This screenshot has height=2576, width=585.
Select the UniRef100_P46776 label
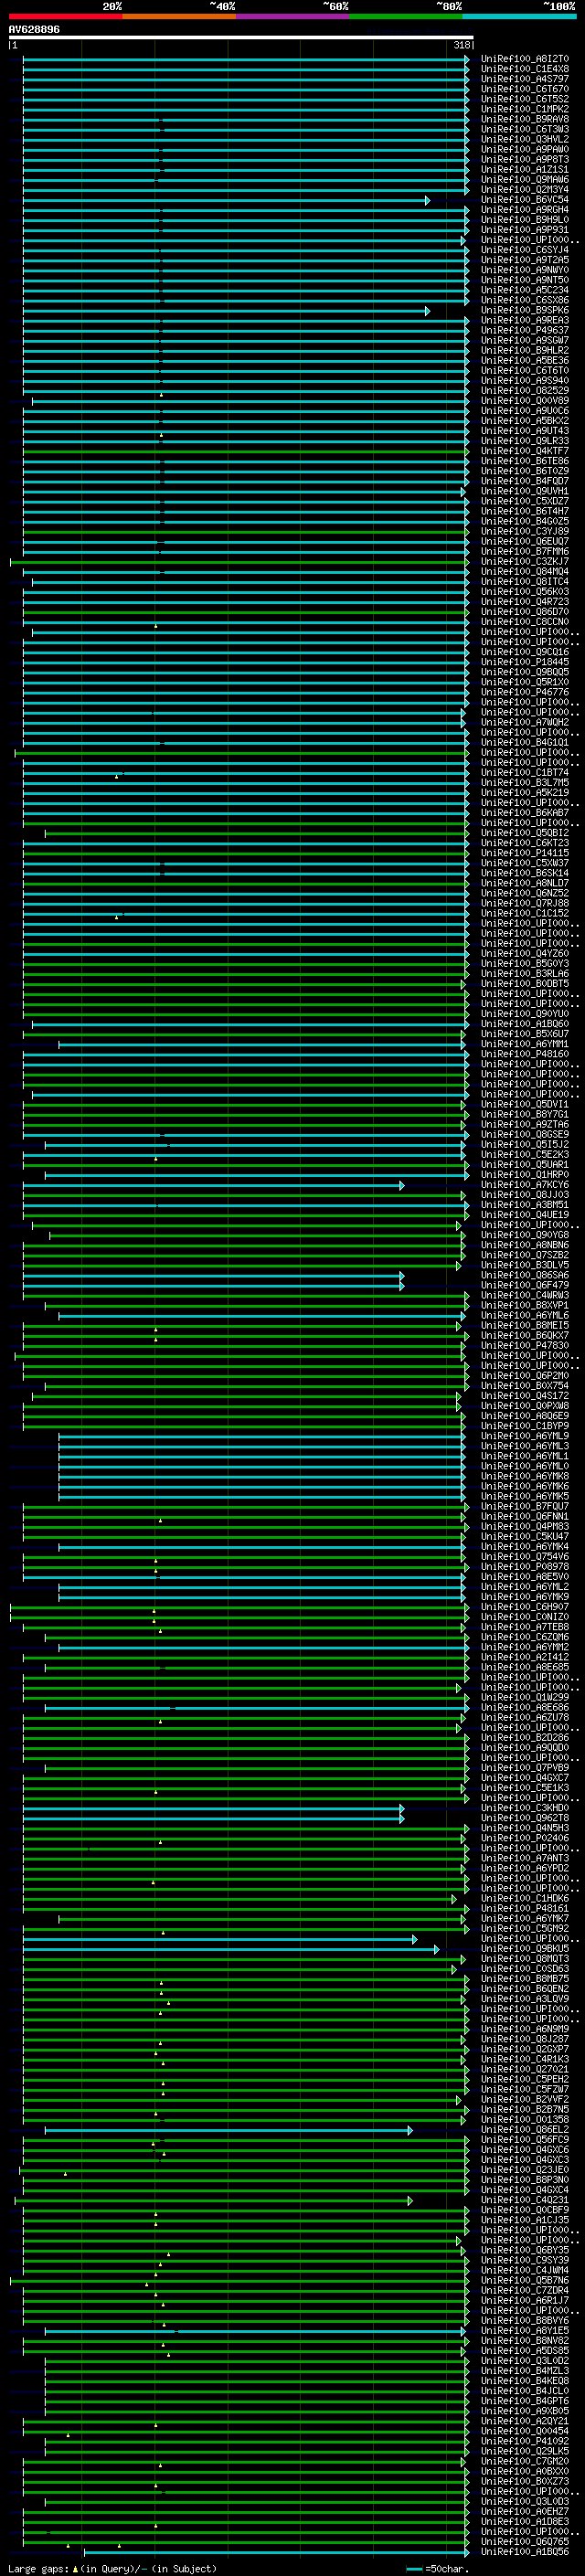click(525, 692)
